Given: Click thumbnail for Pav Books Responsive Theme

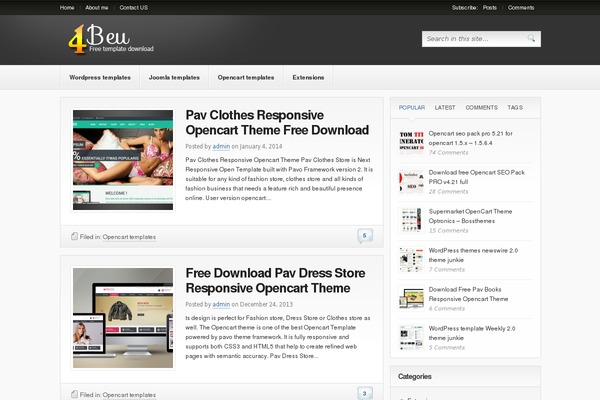Looking at the screenshot, I should [x=411, y=298].
